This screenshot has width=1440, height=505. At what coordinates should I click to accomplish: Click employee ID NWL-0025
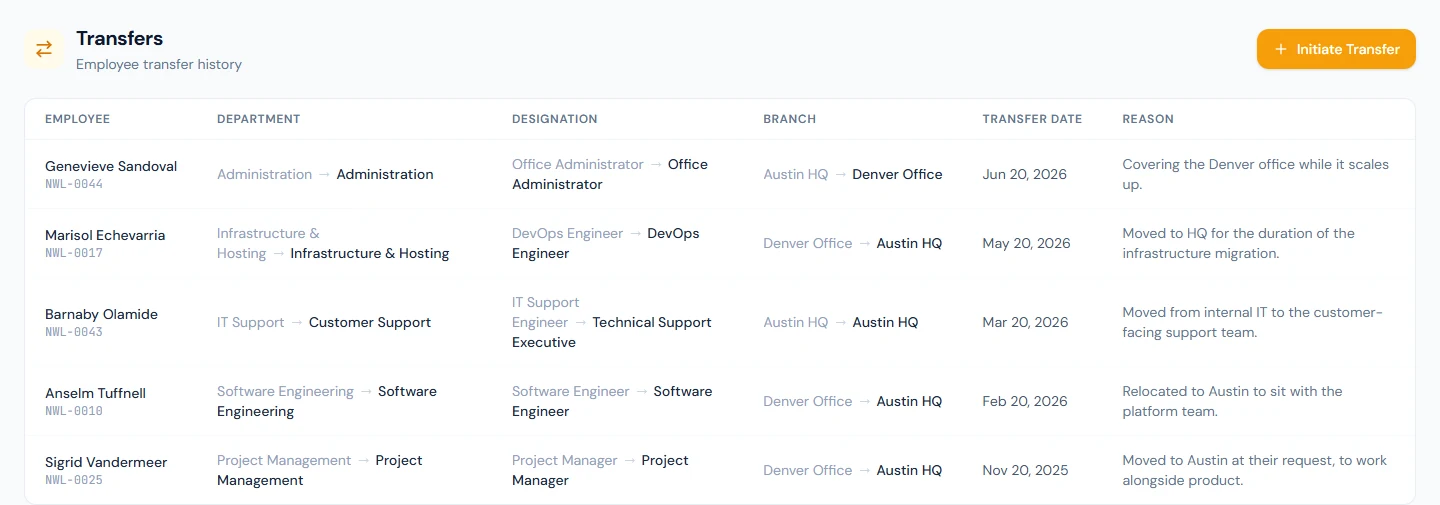point(74,480)
